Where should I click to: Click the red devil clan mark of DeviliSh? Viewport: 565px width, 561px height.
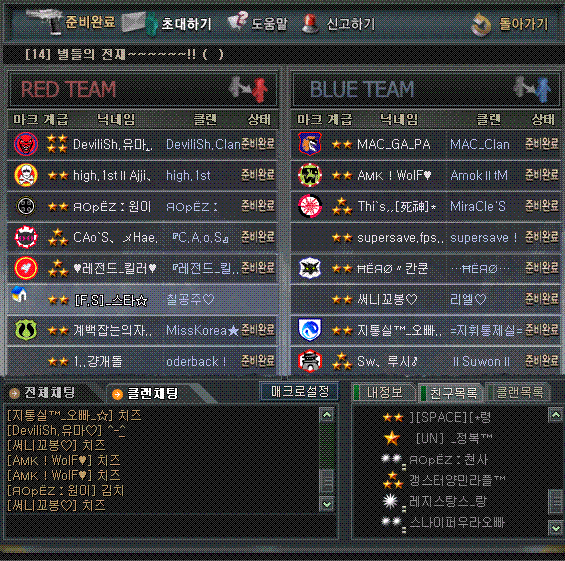coord(26,144)
